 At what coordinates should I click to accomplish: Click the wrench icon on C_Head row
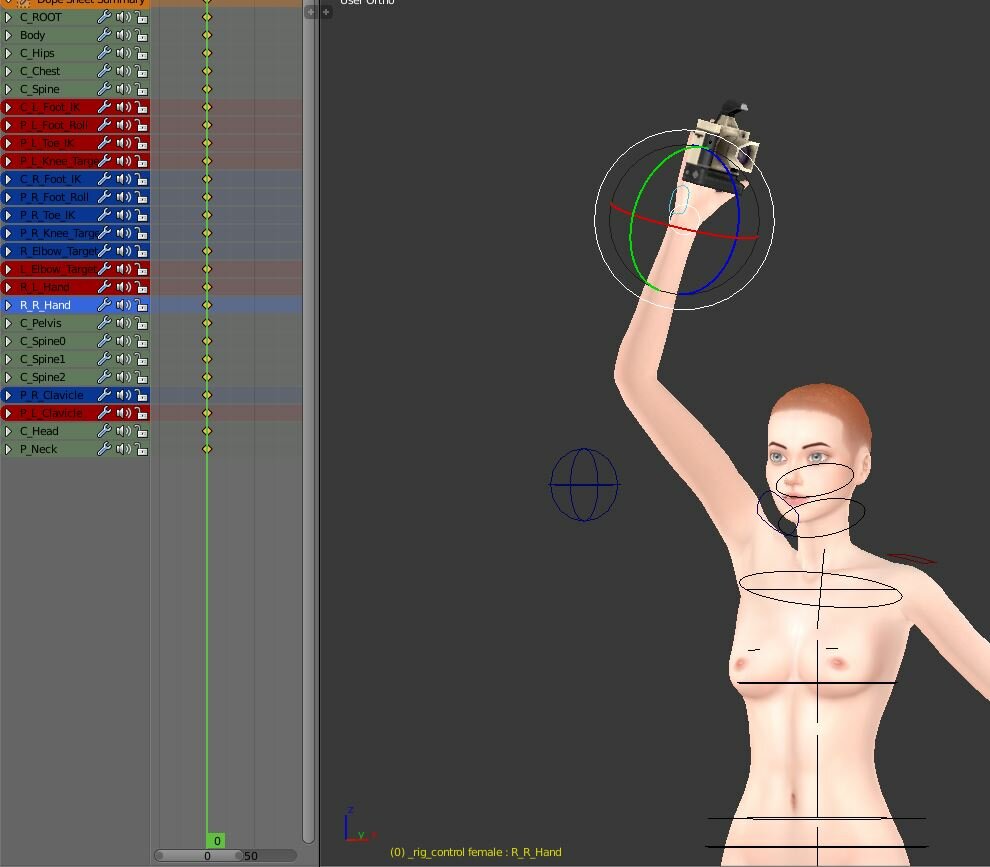point(104,431)
